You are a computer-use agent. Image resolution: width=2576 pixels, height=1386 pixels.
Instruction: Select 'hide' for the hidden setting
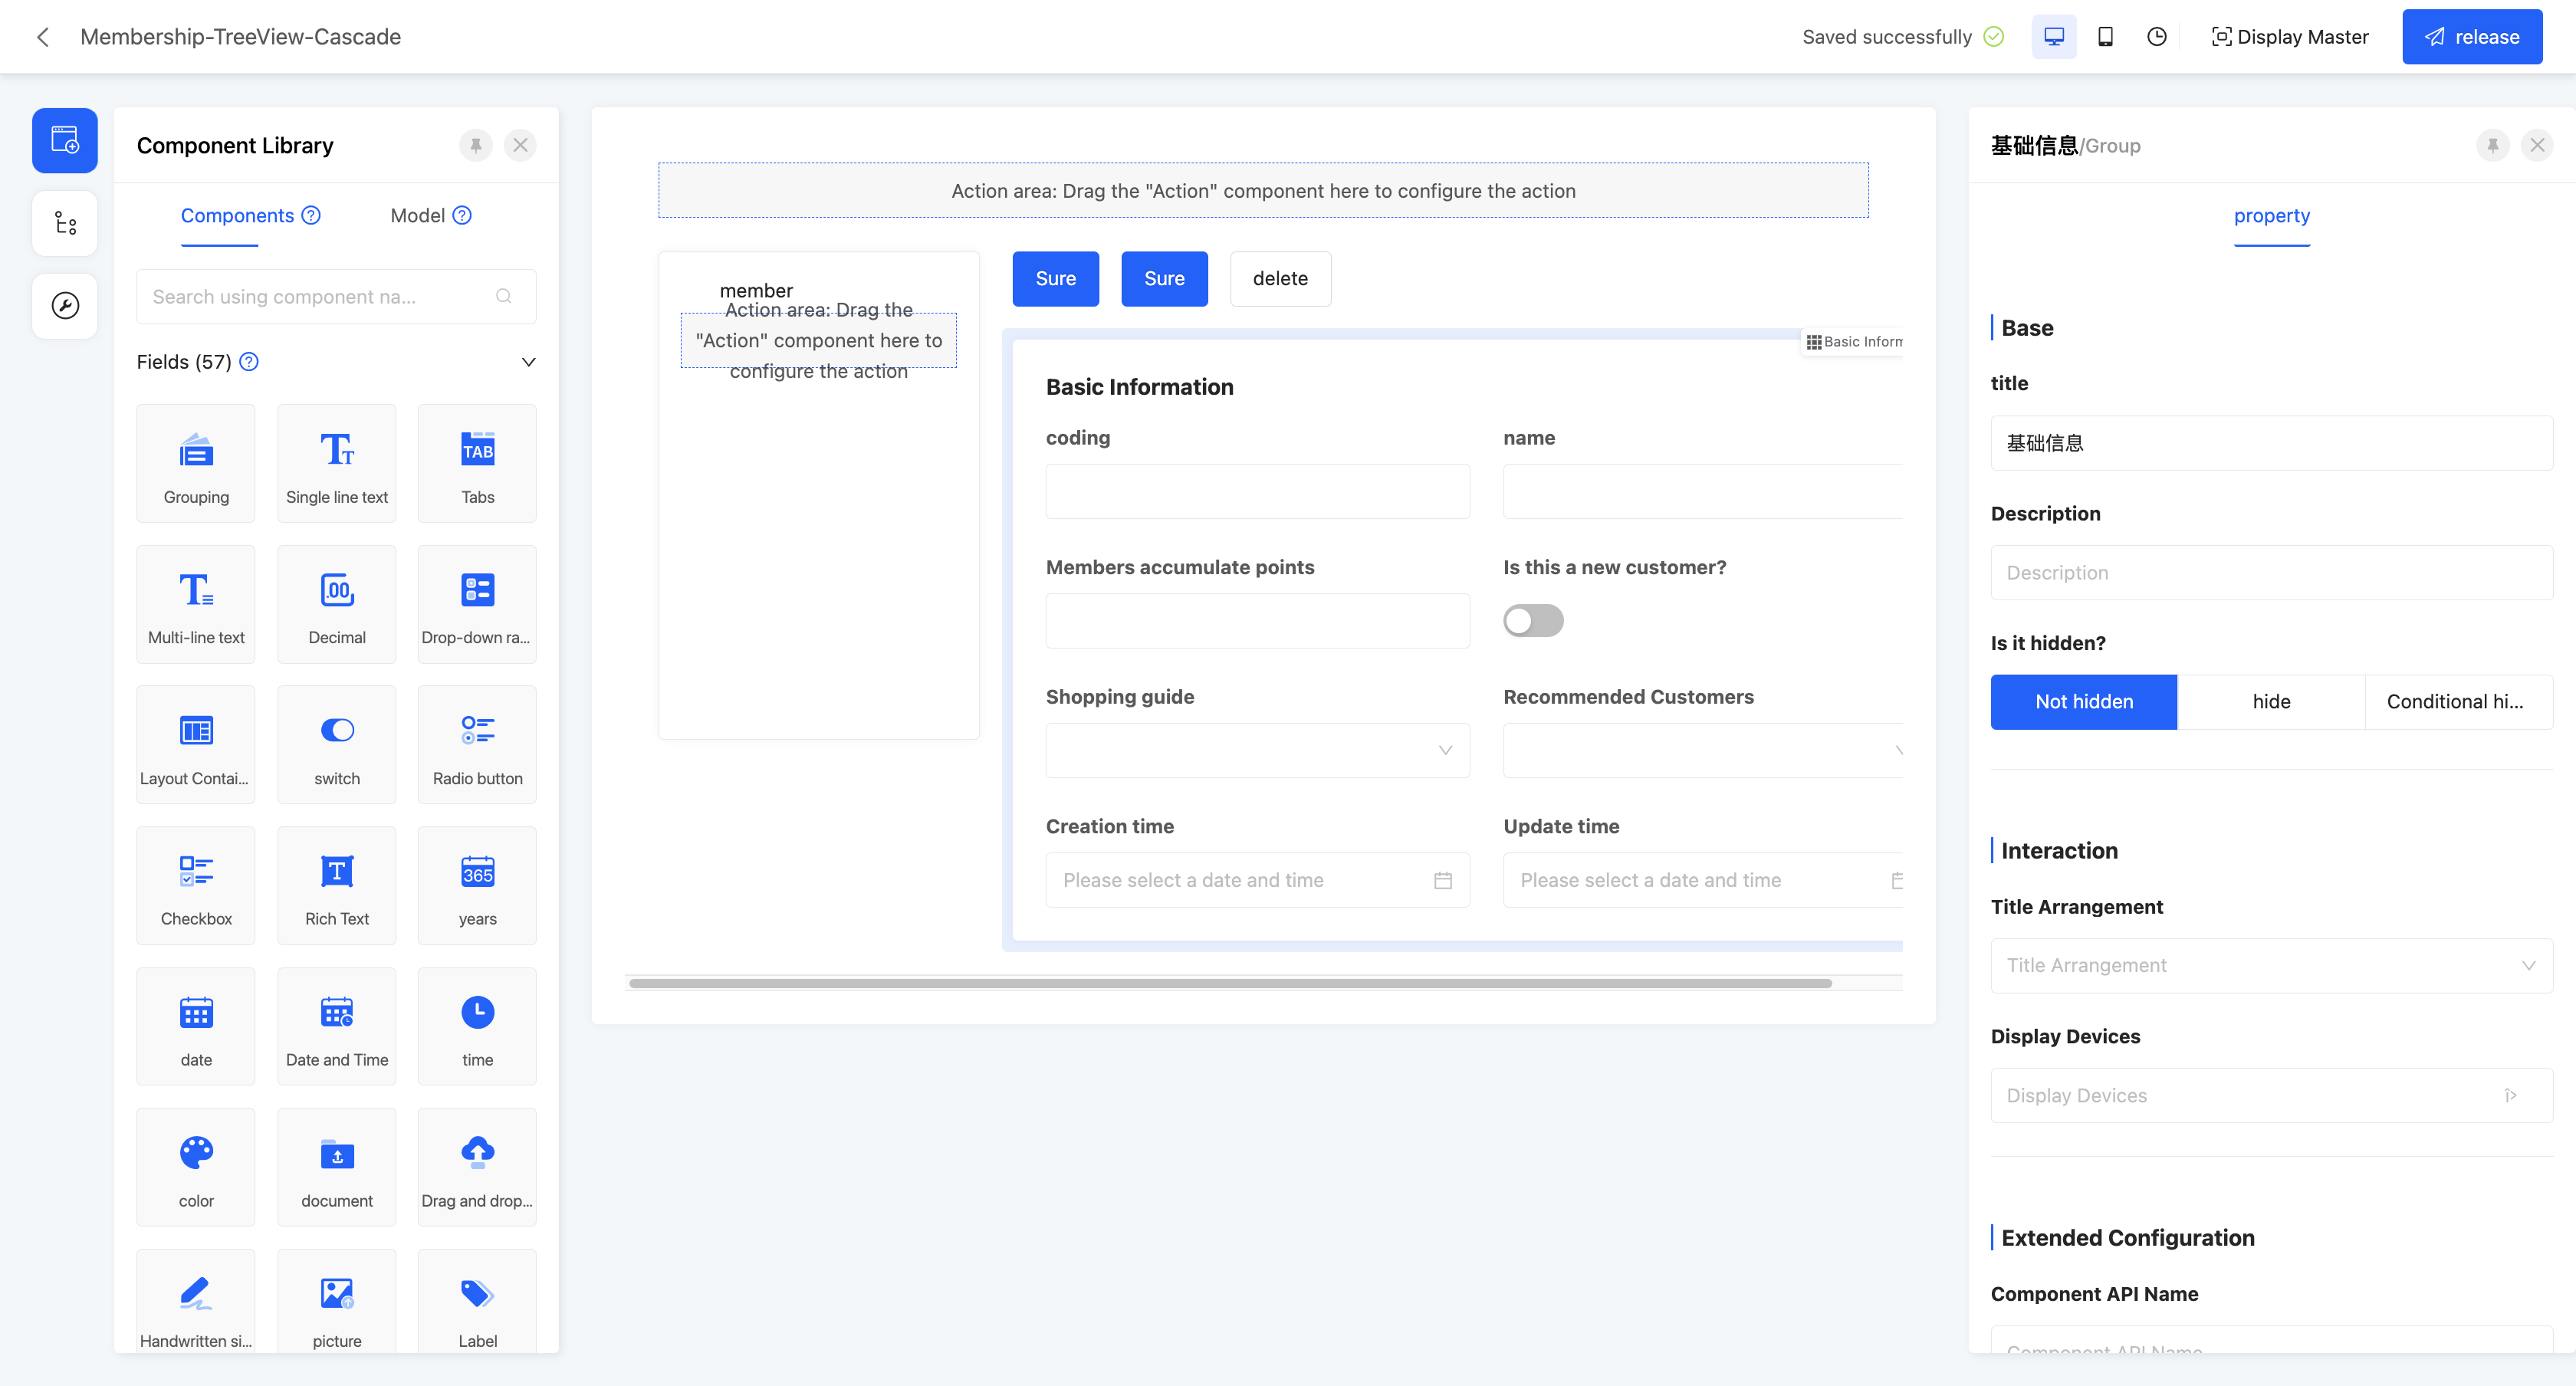coord(2271,701)
